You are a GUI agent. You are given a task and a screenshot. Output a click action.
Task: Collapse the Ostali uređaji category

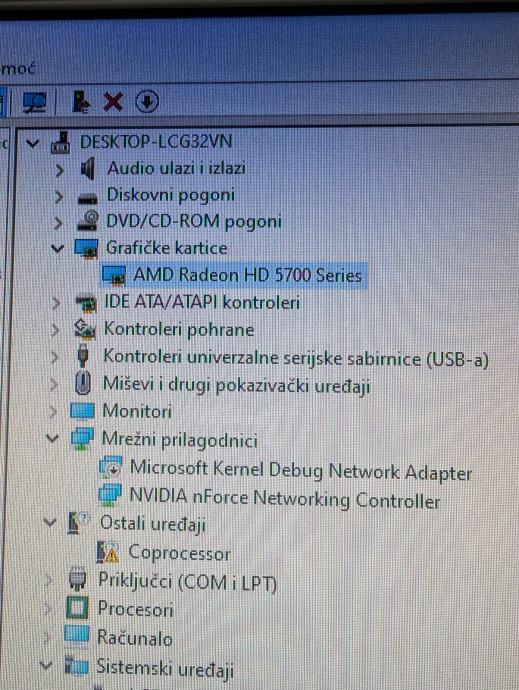coord(49,522)
